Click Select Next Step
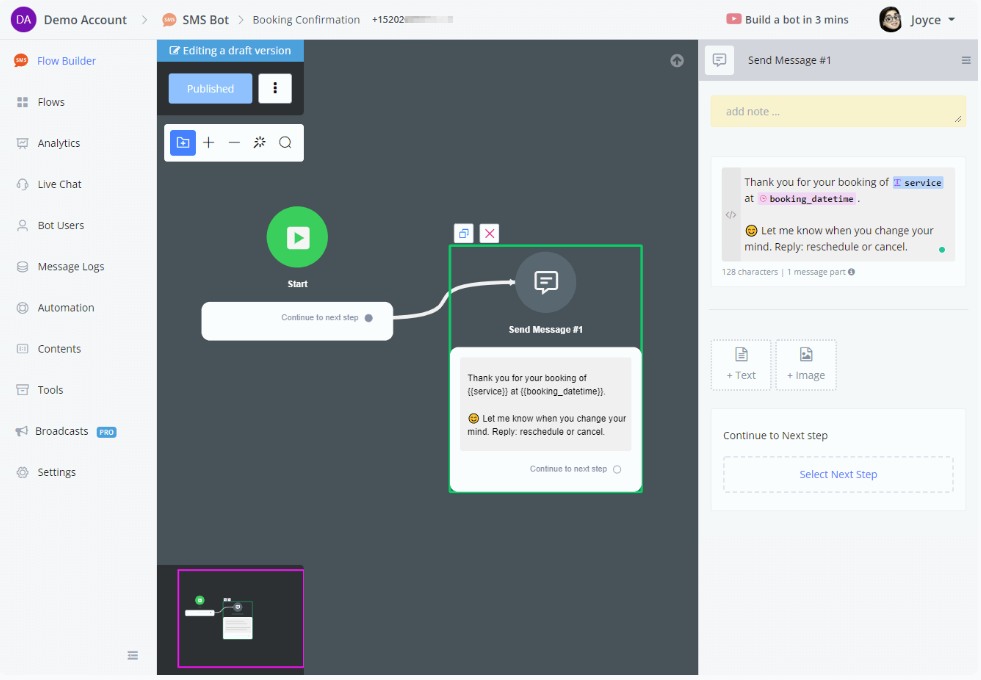 (x=838, y=475)
